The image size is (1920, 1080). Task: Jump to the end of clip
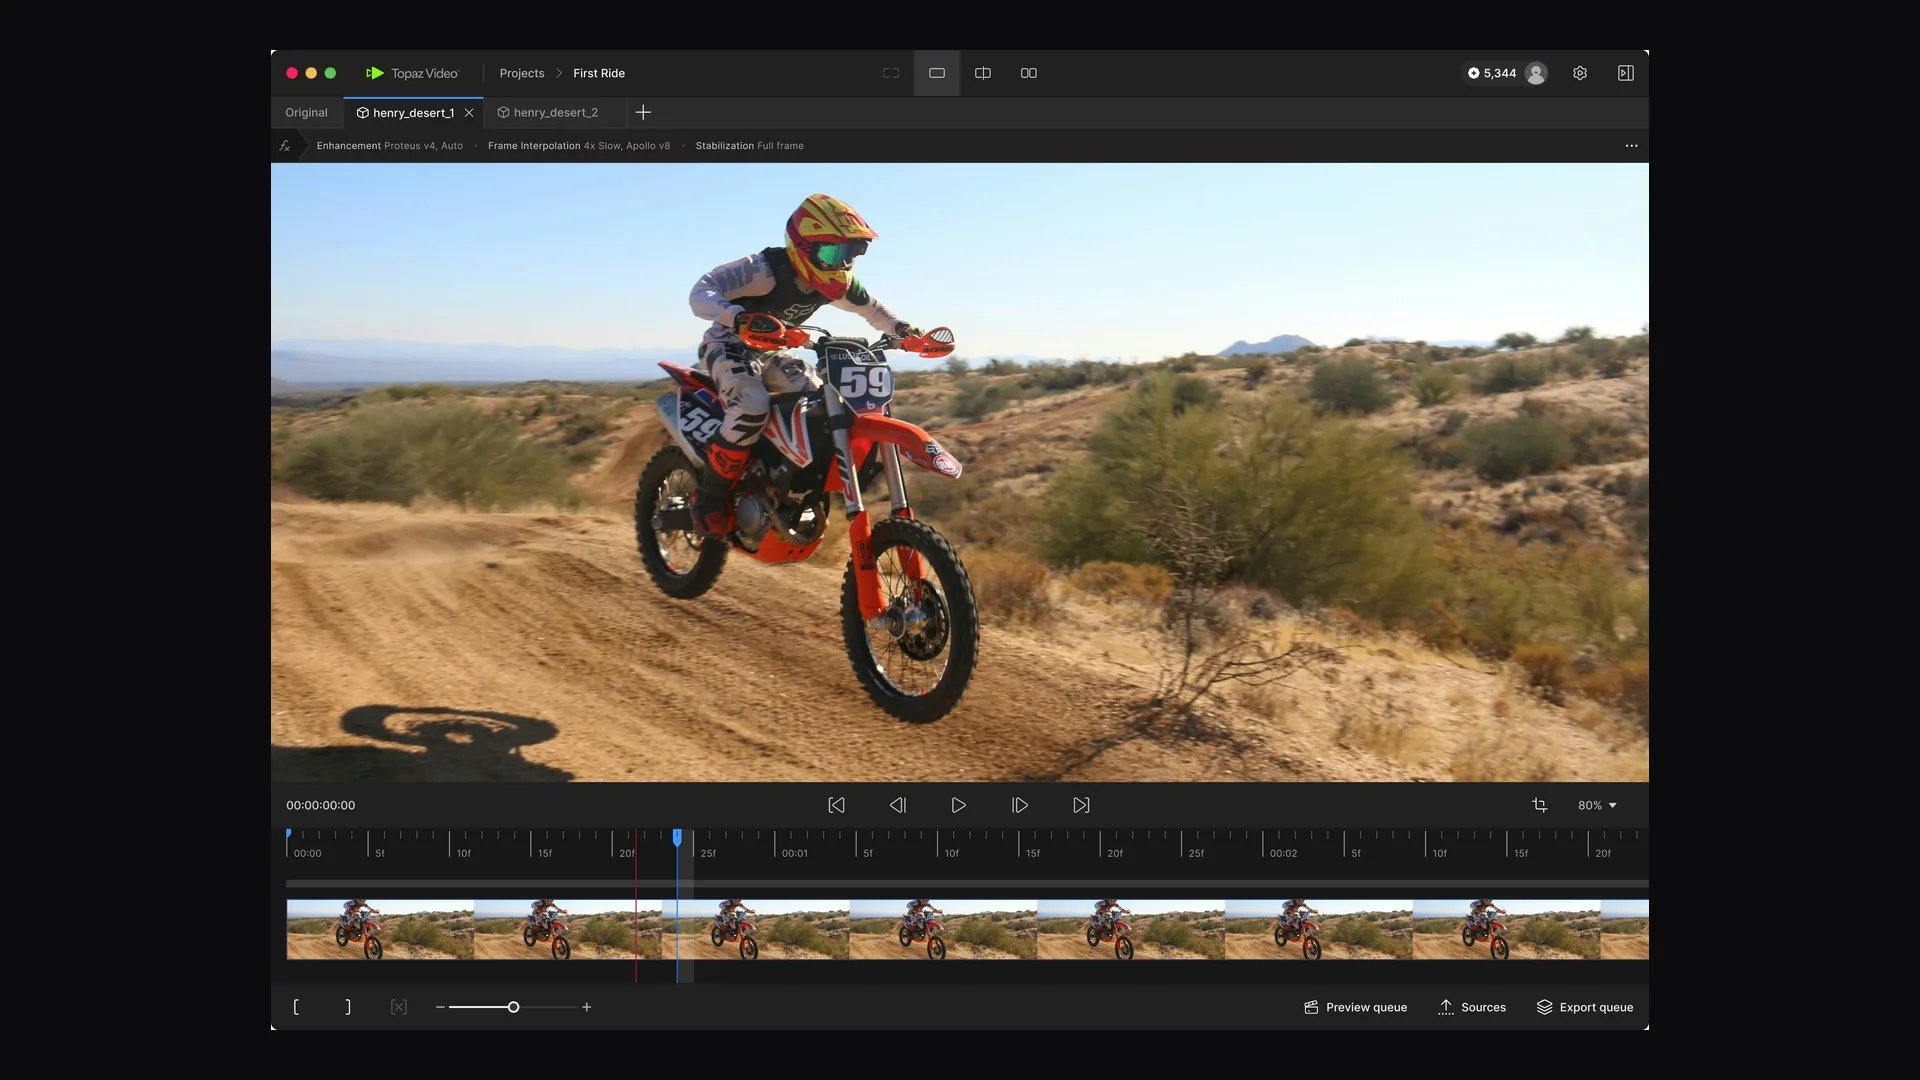tap(1081, 805)
